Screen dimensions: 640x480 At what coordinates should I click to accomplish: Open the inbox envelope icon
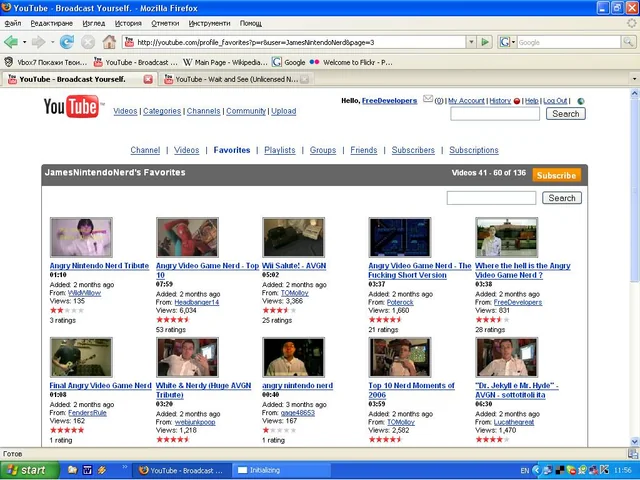[x=428, y=100]
